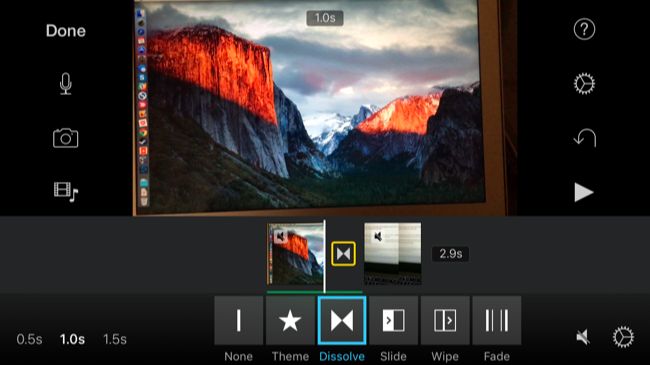650x365 pixels.
Task: Open the voiceover microphone recorder
Action: point(65,84)
